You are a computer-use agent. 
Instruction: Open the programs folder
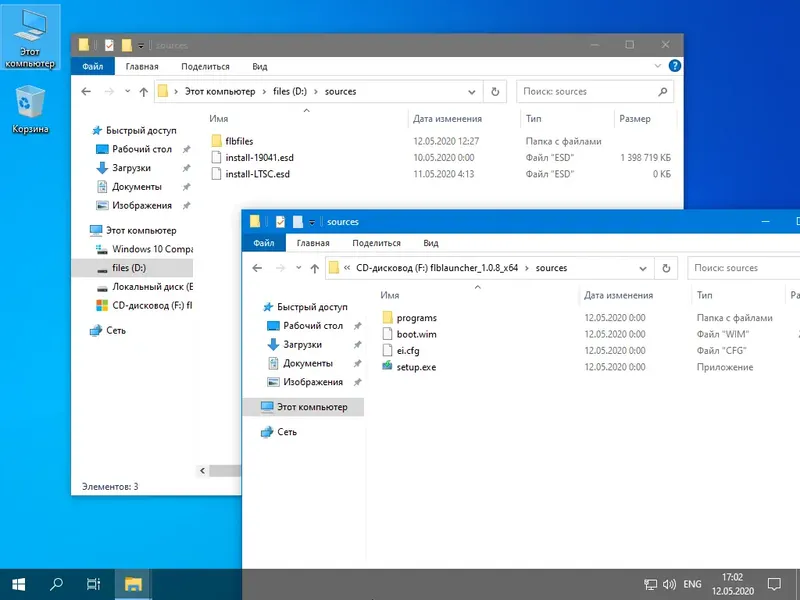[416, 317]
